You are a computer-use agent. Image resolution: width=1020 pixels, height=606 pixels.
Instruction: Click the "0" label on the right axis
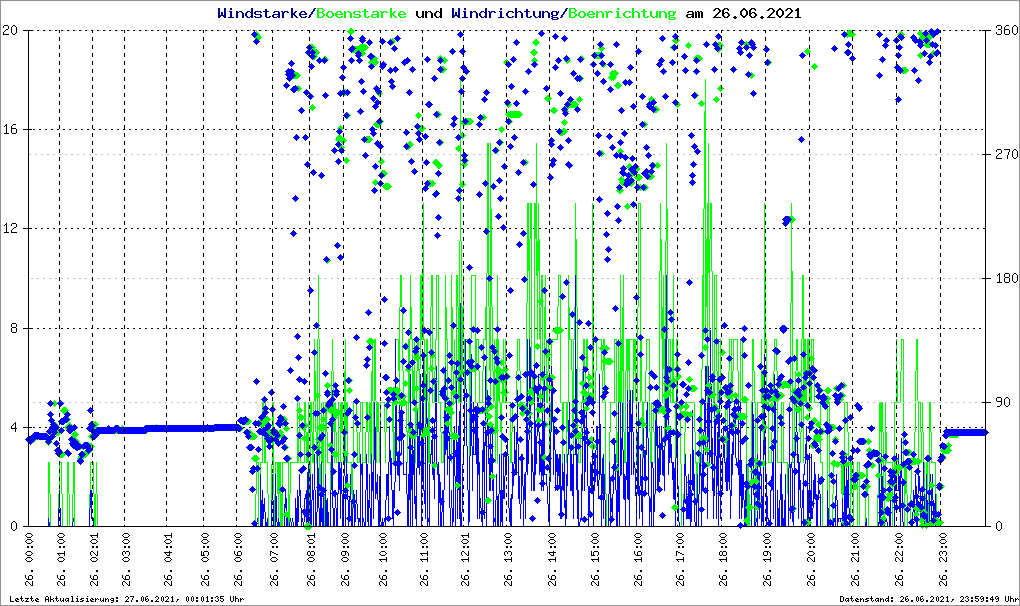pos(999,527)
